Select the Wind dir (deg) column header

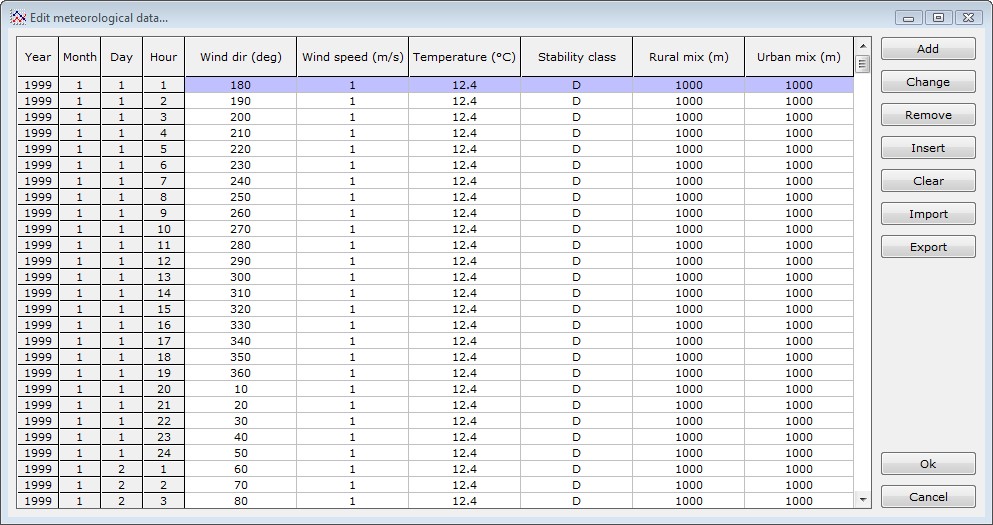click(x=240, y=57)
